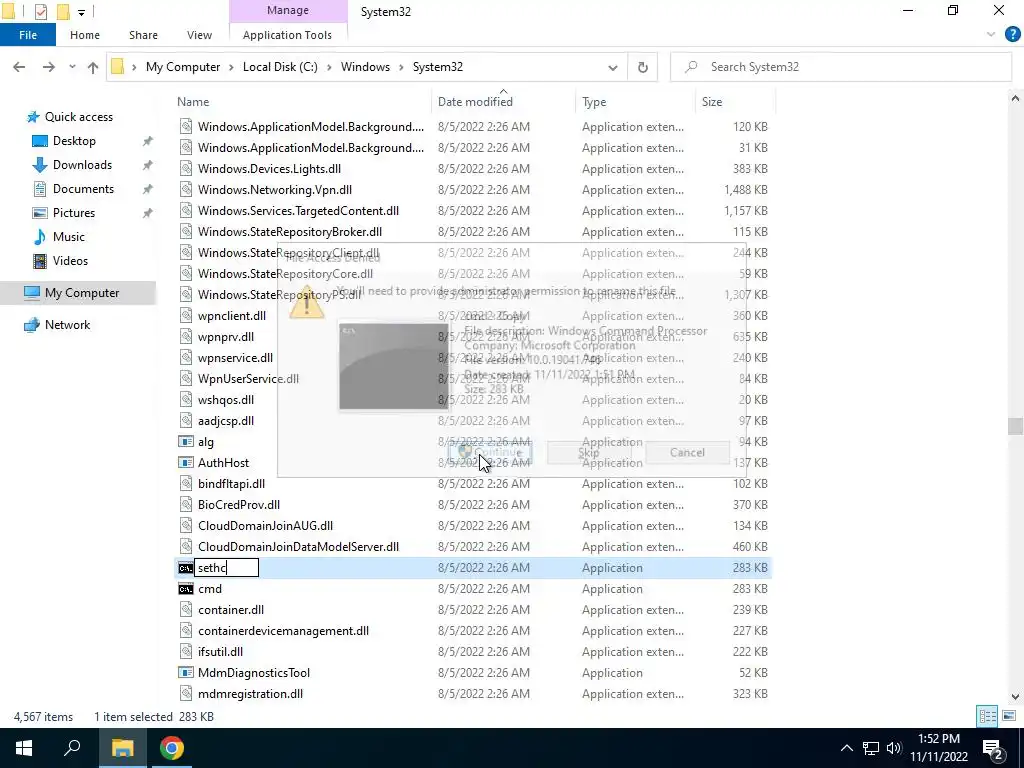
Task: Select the MdmDiagnosticsTool application icon
Action: pos(185,673)
